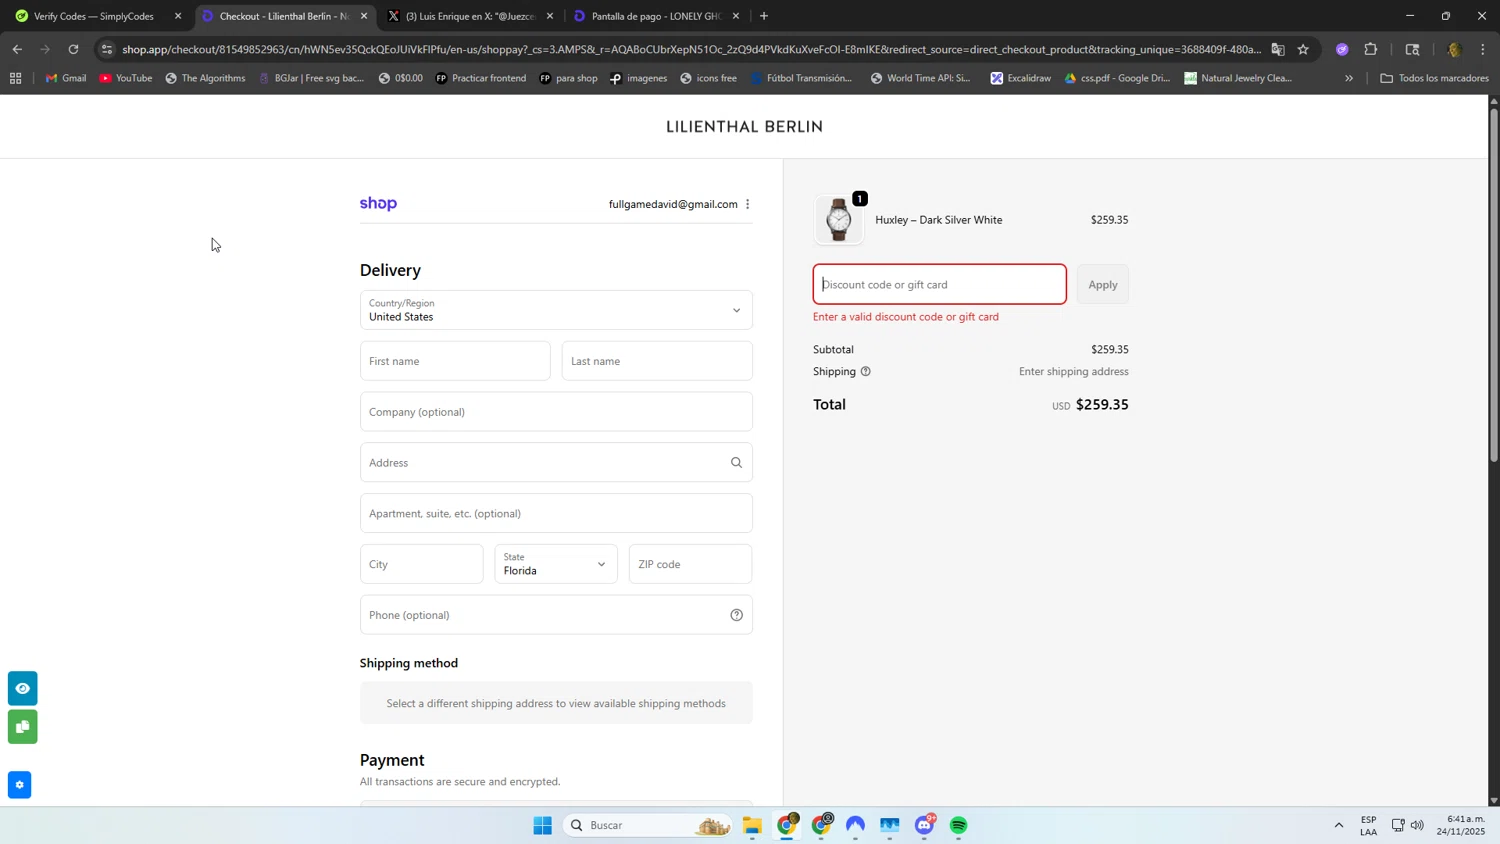
Task: Reload the page with the refresh icon
Action: [x=73, y=49]
